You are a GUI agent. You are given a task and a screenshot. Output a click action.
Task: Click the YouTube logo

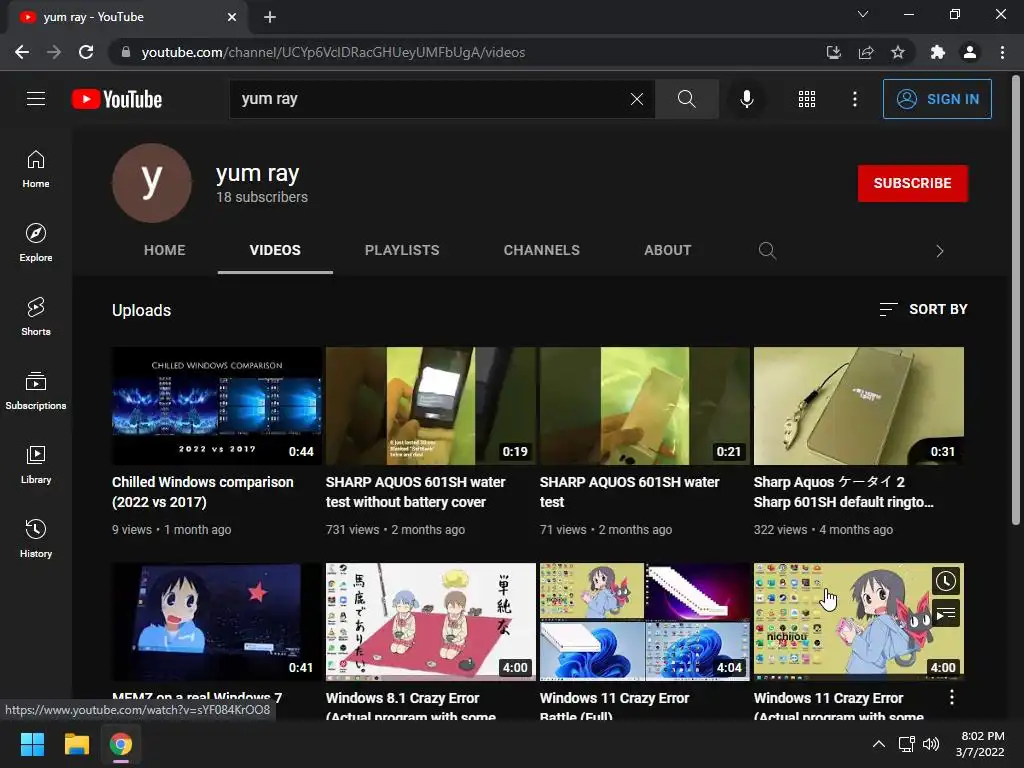point(117,99)
